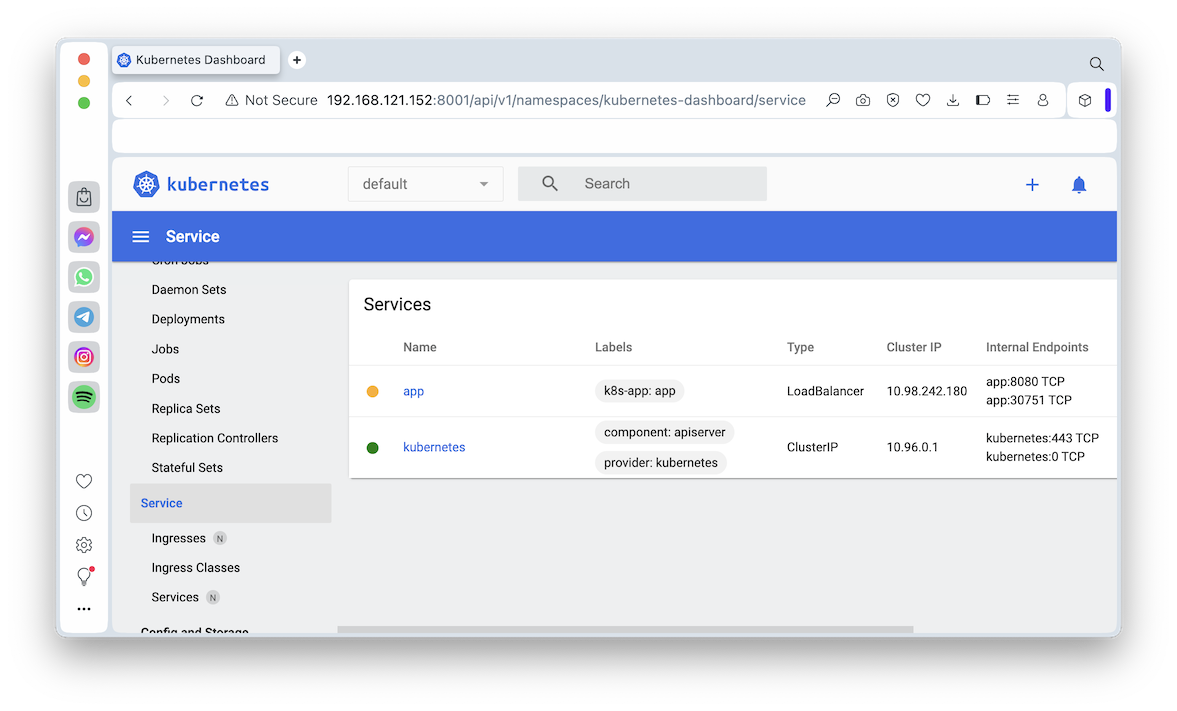
Task: Open the profile account icon
Action: (1043, 100)
